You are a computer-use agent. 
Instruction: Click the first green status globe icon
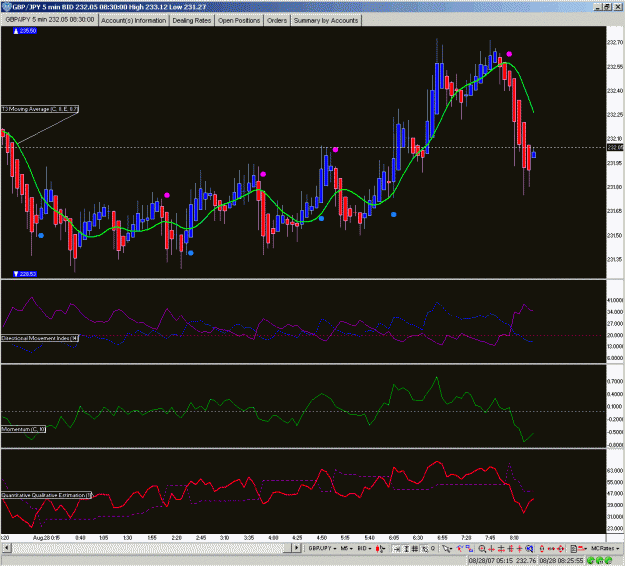(591, 560)
